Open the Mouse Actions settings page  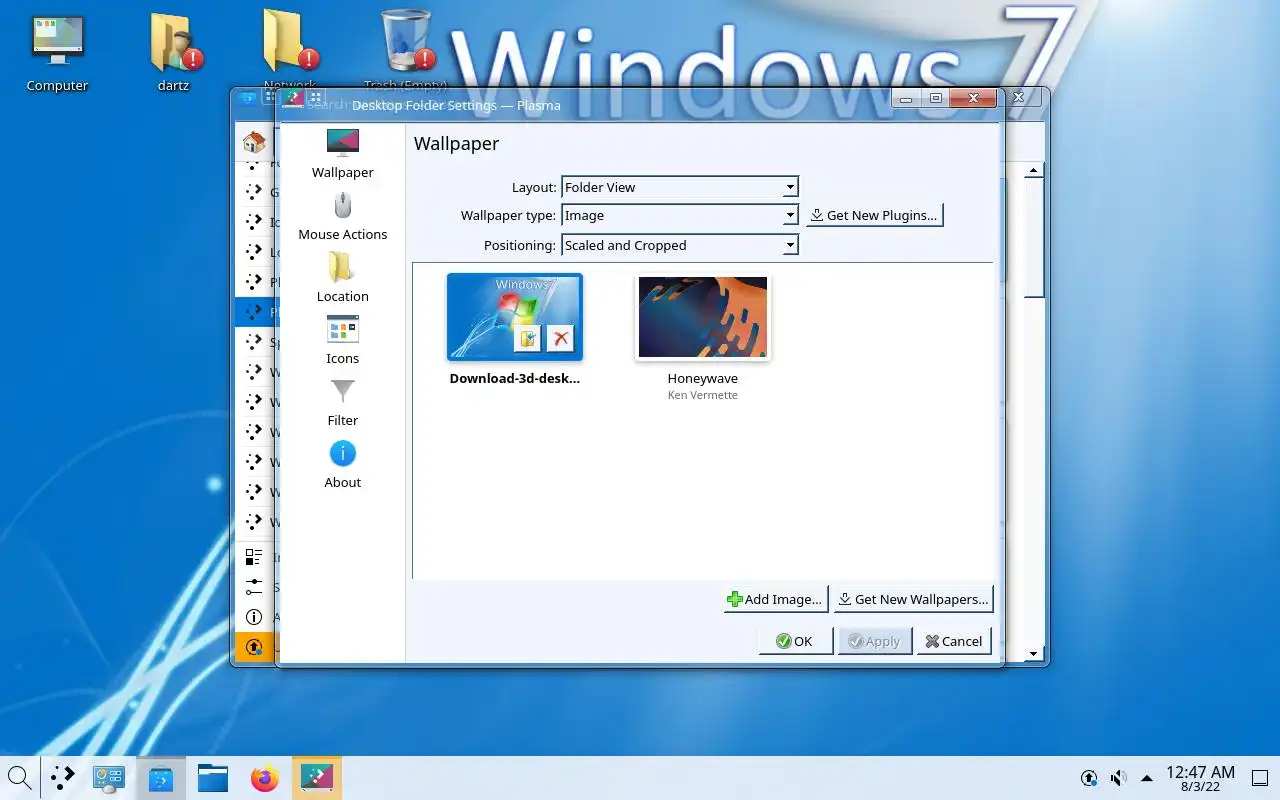[x=342, y=216]
